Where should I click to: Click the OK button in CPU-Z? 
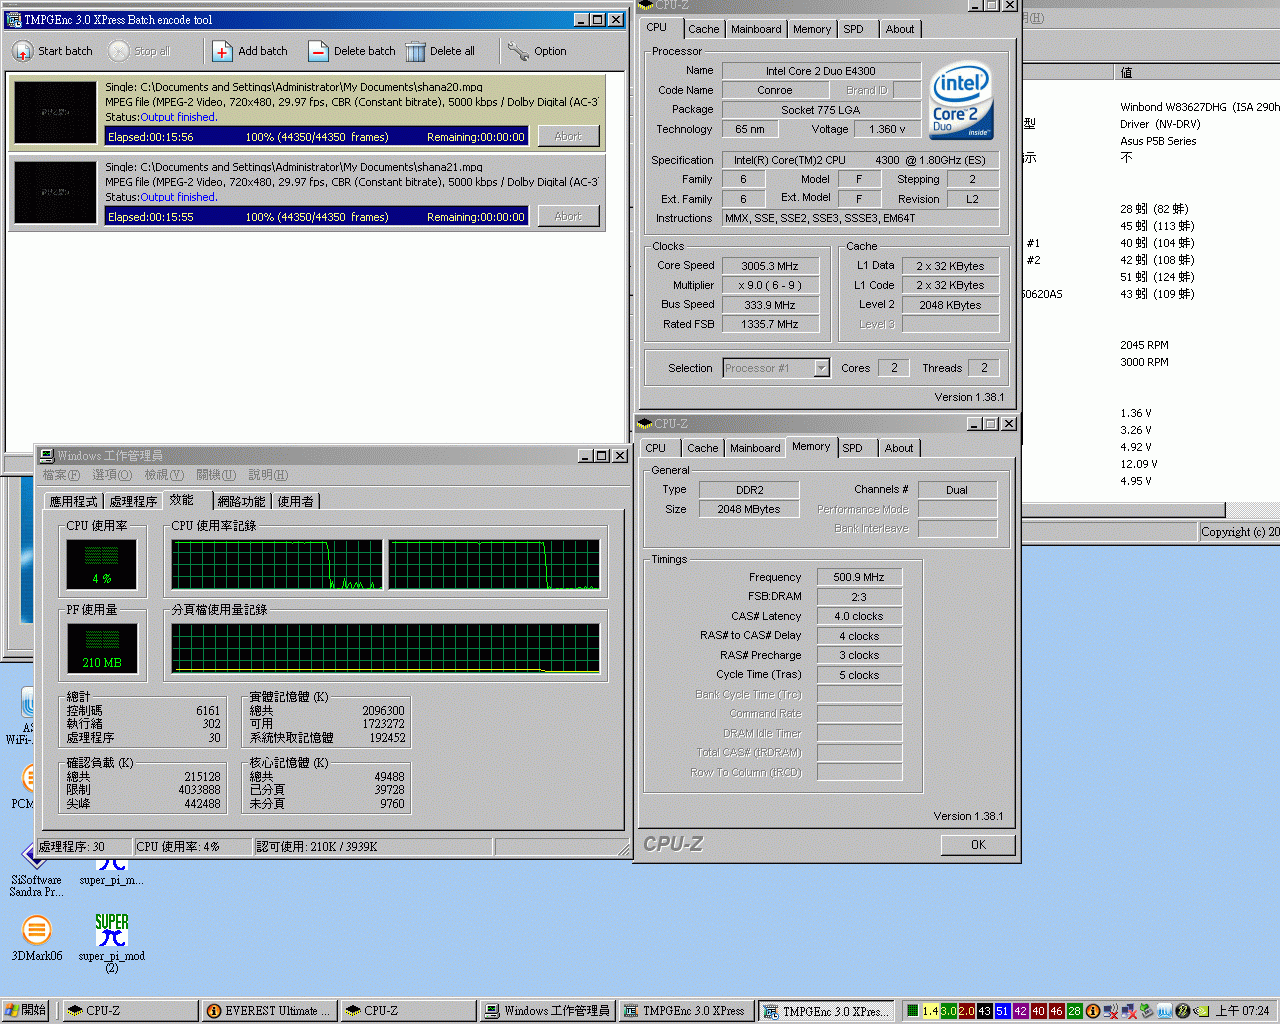coord(978,845)
